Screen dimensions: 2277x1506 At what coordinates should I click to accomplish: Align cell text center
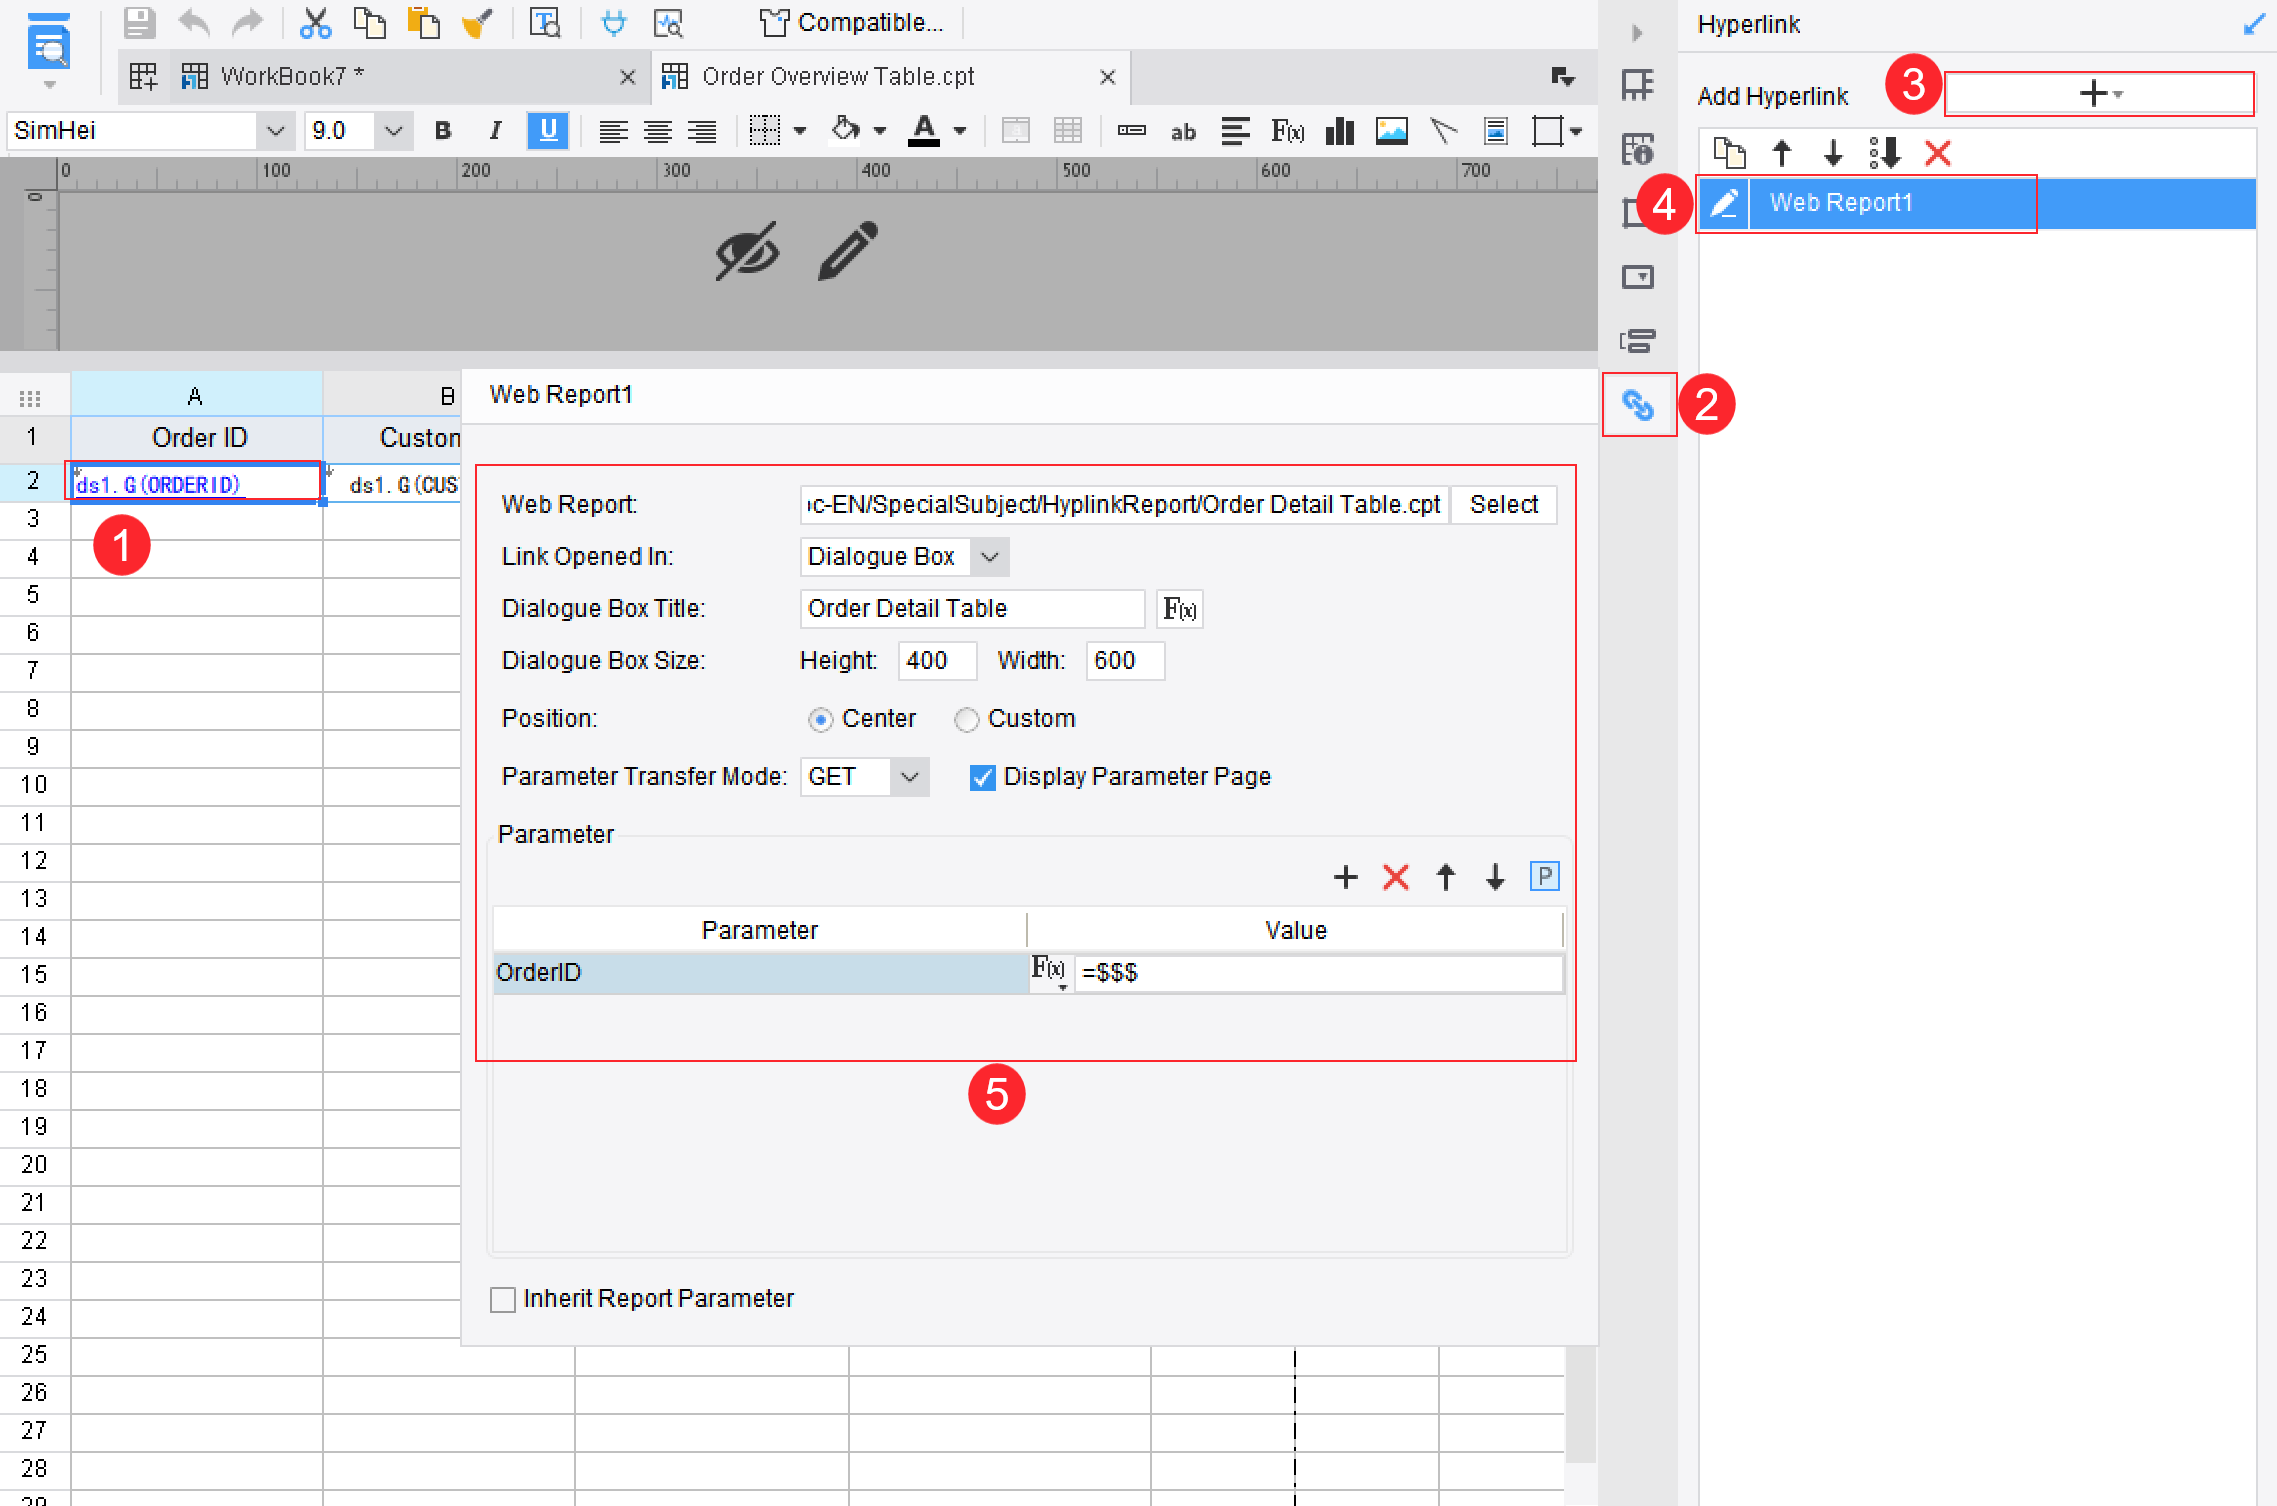click(657, 131)
